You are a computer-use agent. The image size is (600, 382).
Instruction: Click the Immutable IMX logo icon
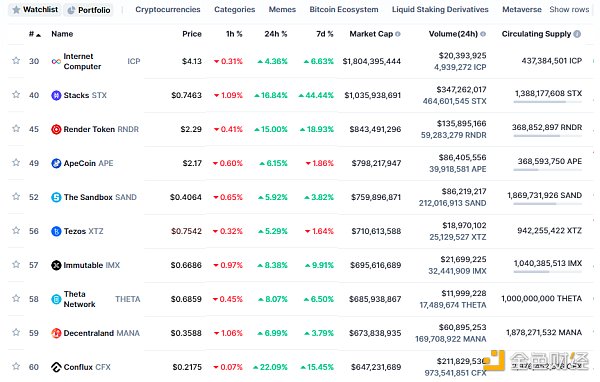coord(56,265)
